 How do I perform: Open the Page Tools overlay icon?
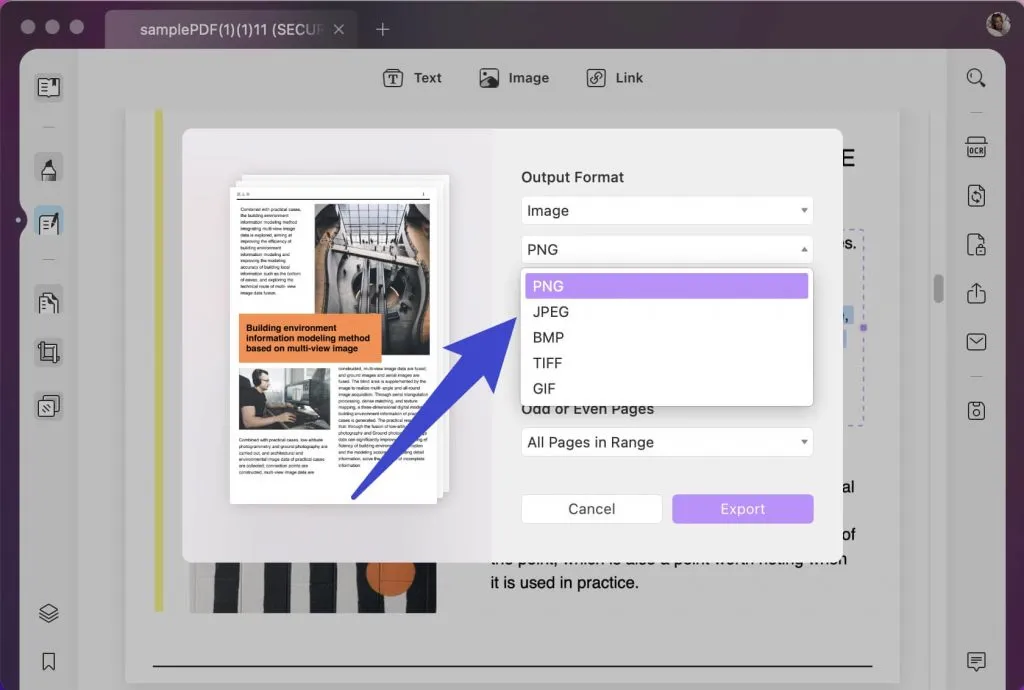[x=49, y=406]
